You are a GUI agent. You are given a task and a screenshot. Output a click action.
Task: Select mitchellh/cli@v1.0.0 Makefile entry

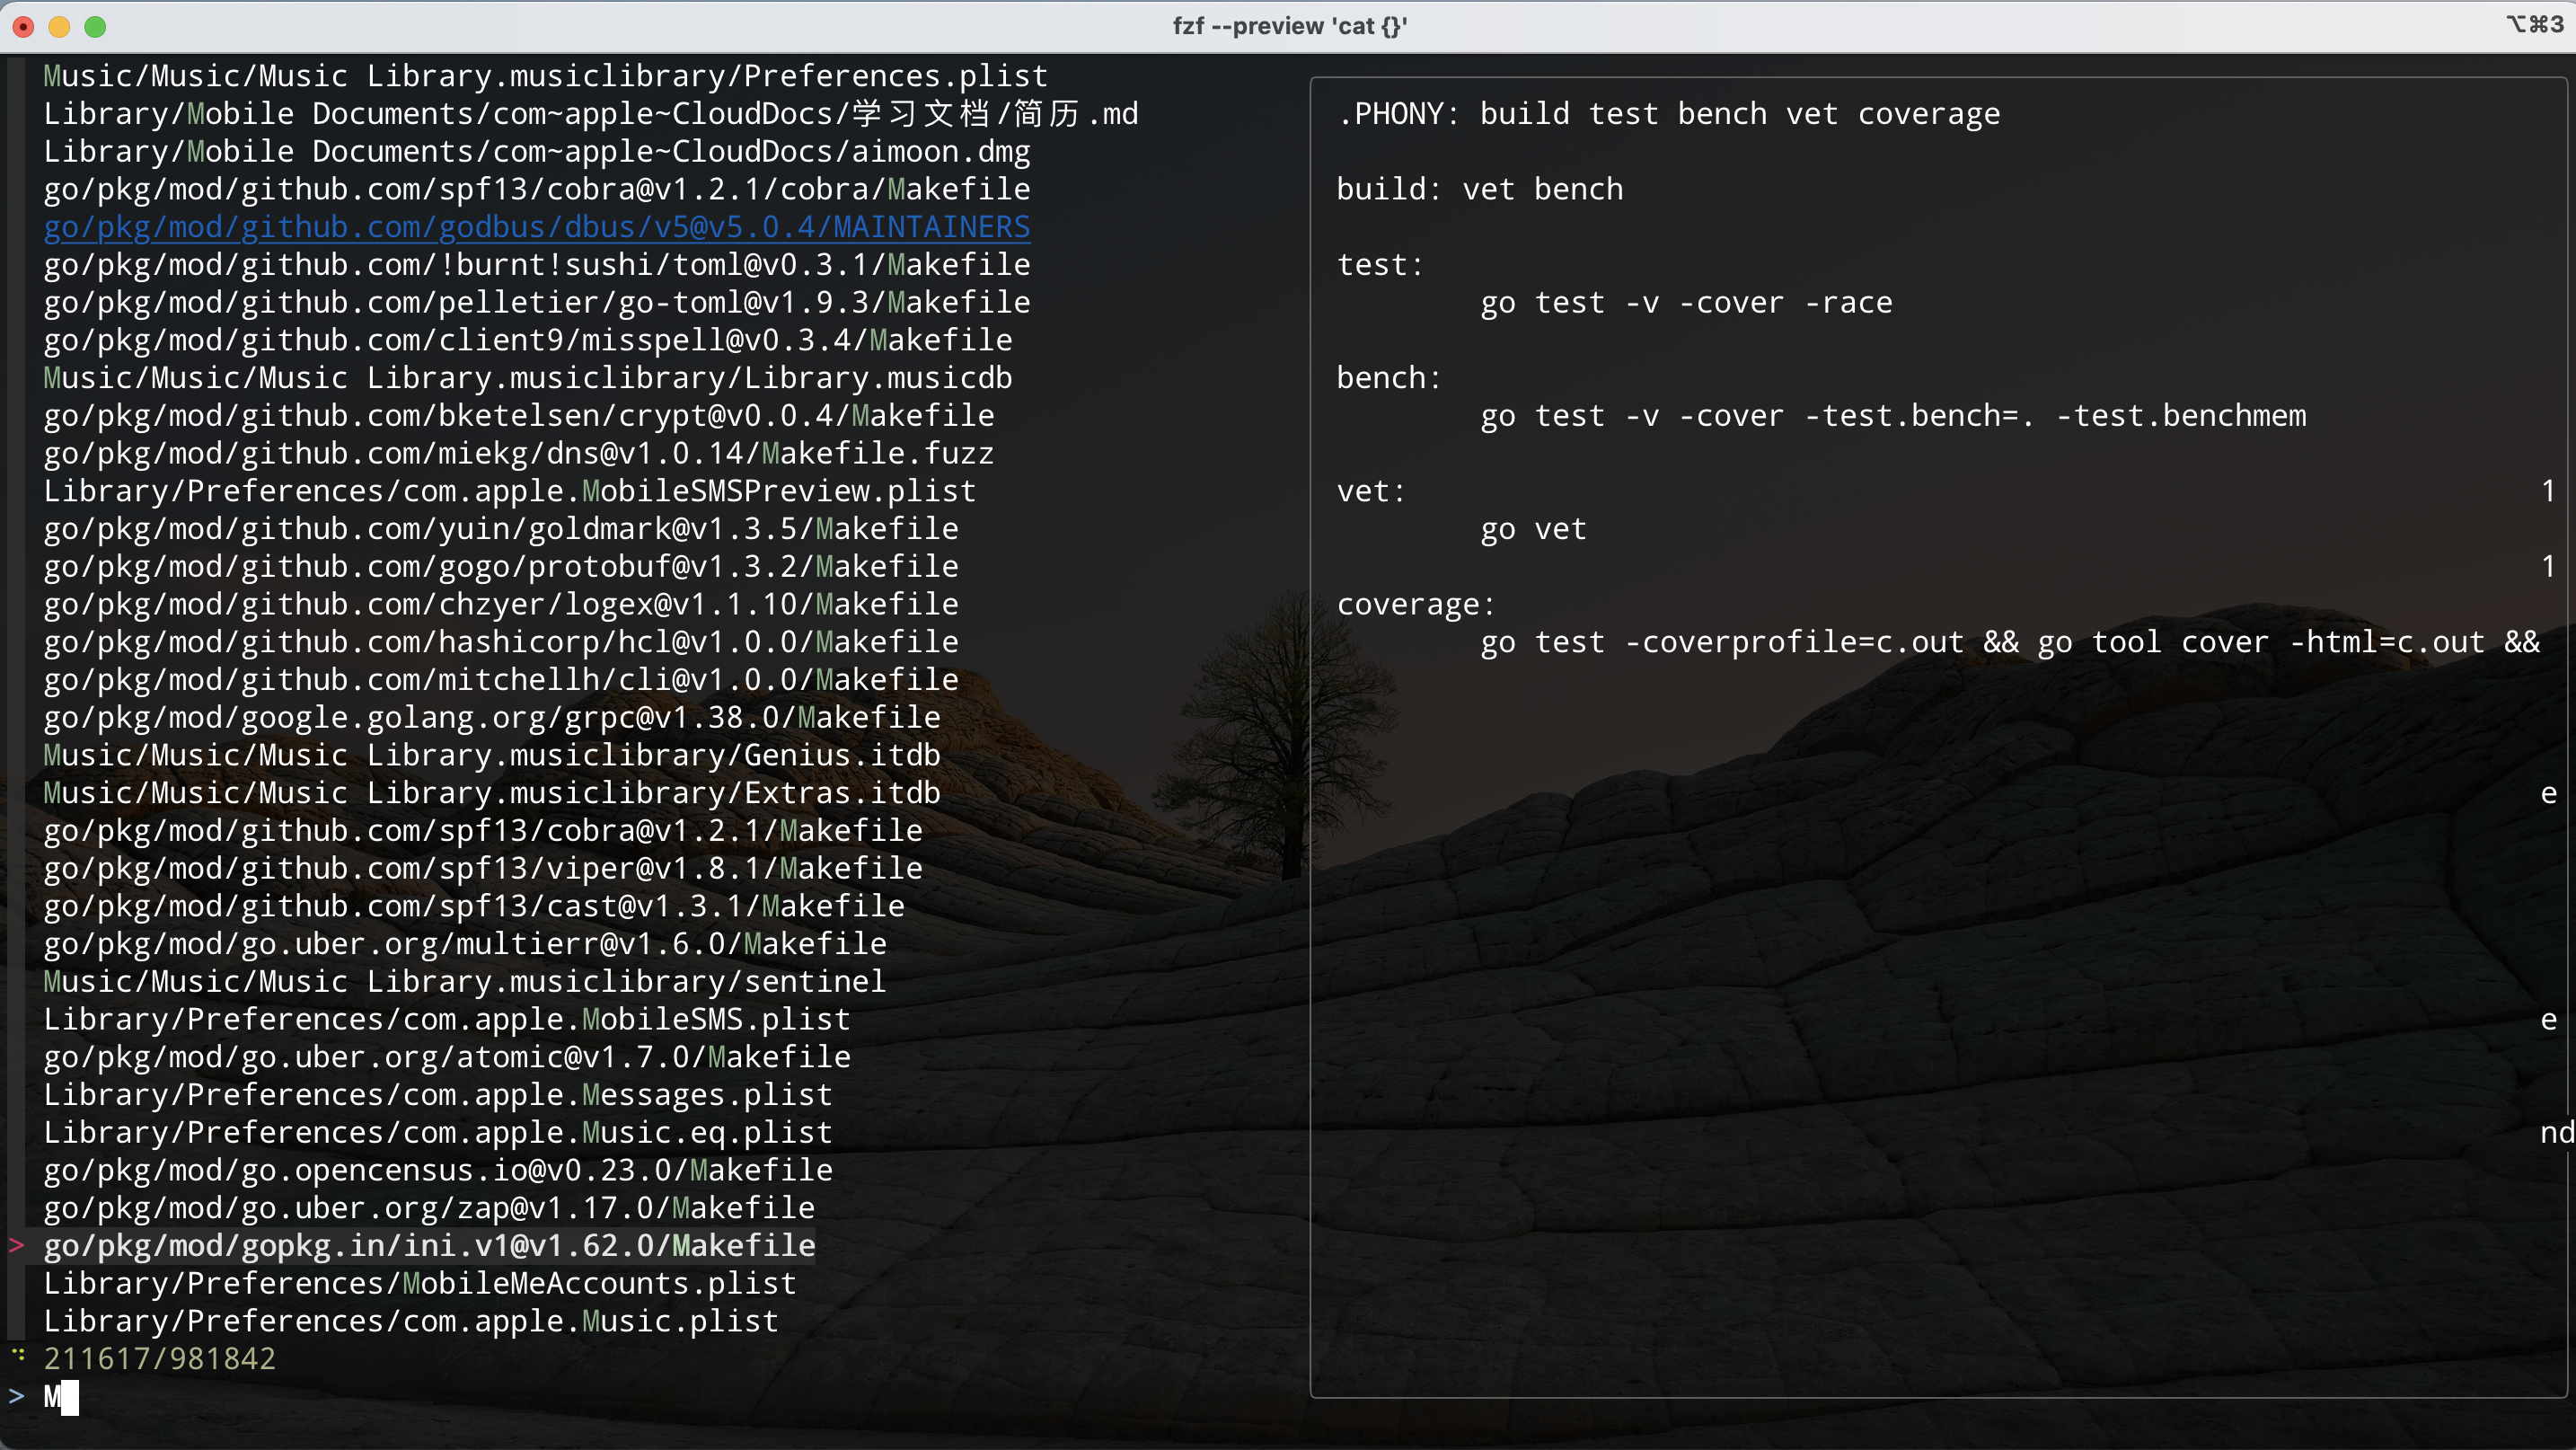tap(500, 680)
